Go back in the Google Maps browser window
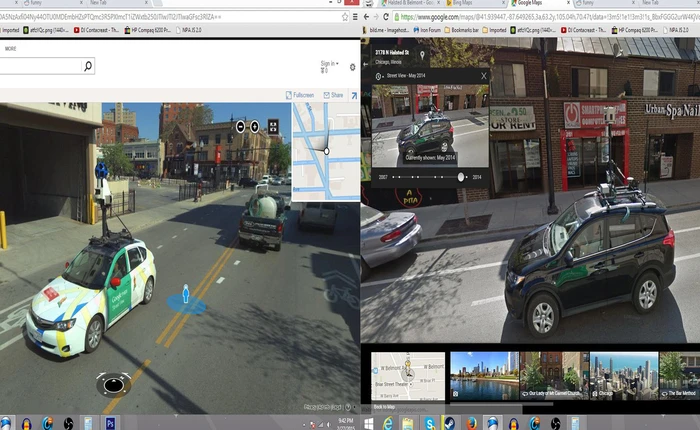Viewport: 700px width, 430px height. click(367, 17)
